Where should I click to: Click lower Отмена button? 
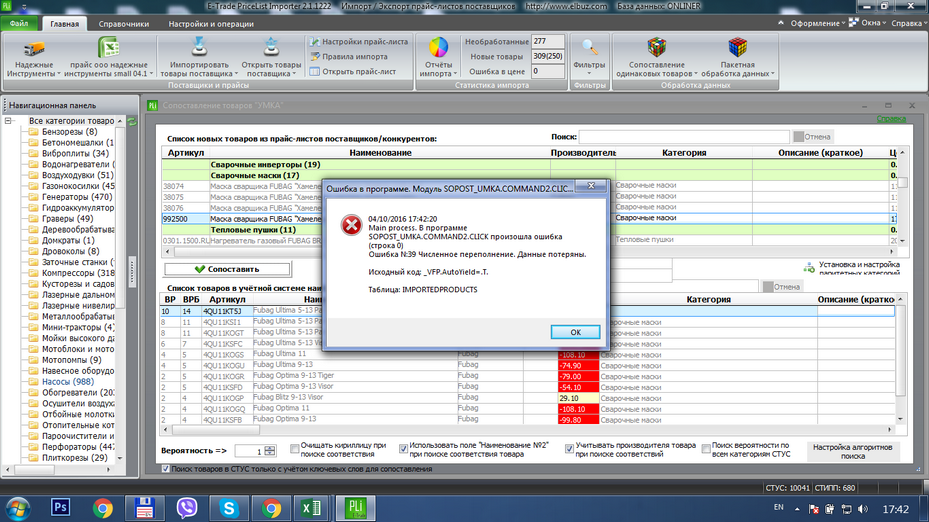(x=782, y=287)
